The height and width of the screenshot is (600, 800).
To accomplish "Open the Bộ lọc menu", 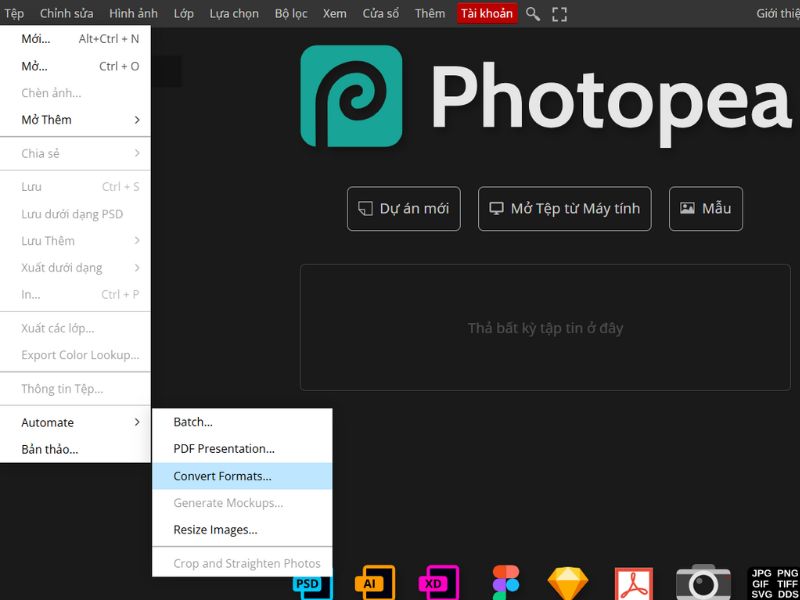I will coord(291,14).
